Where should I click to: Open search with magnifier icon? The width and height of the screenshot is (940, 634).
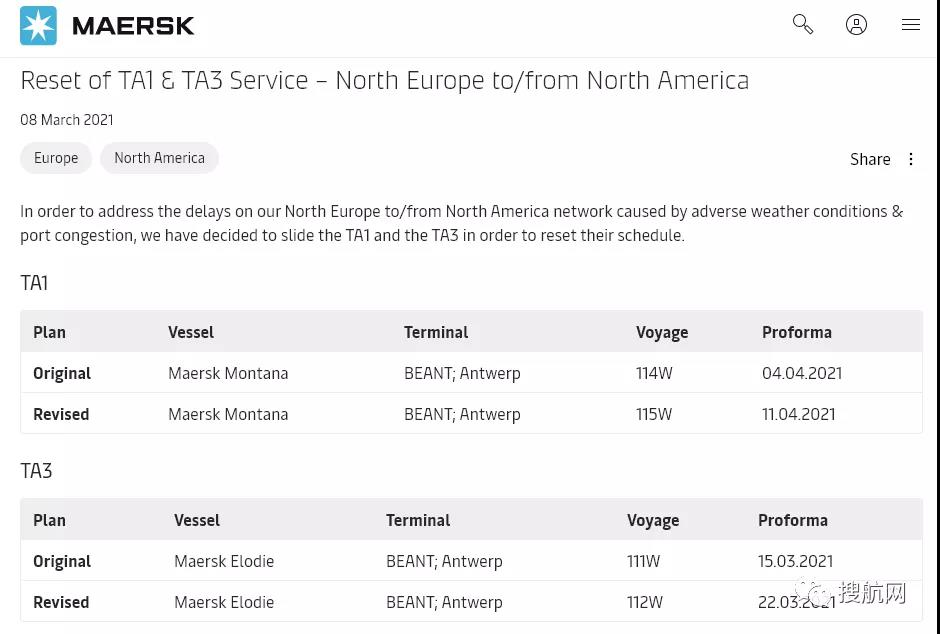803,24
